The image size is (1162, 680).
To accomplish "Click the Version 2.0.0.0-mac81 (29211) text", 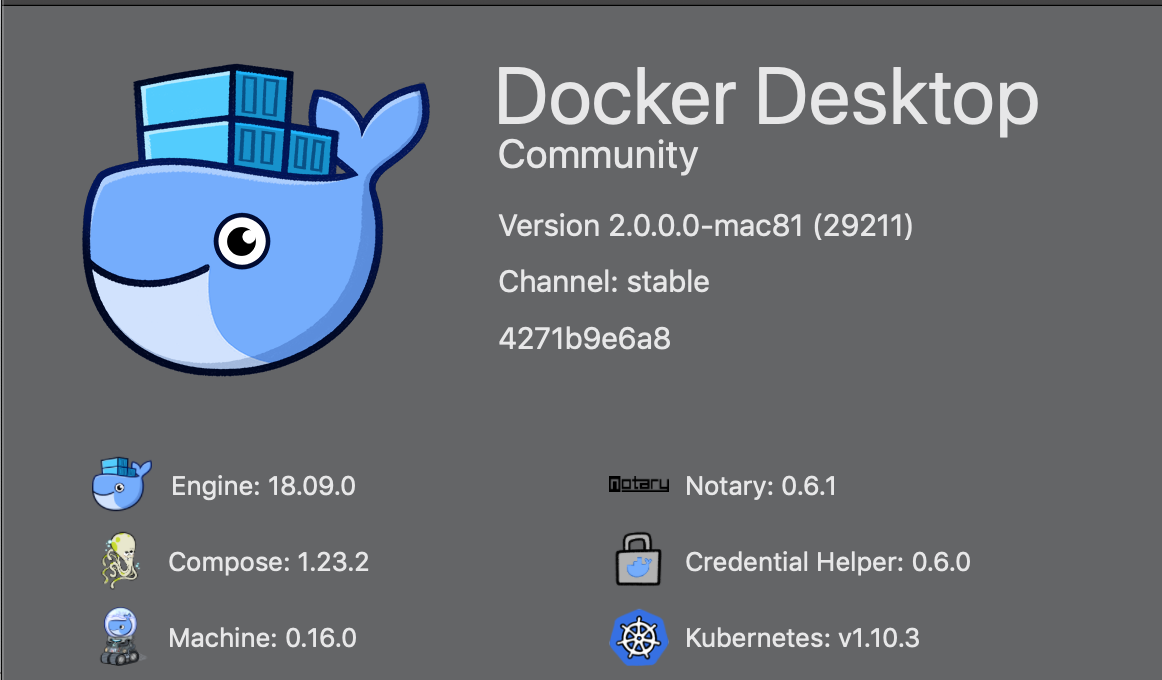I will point(706,226).
